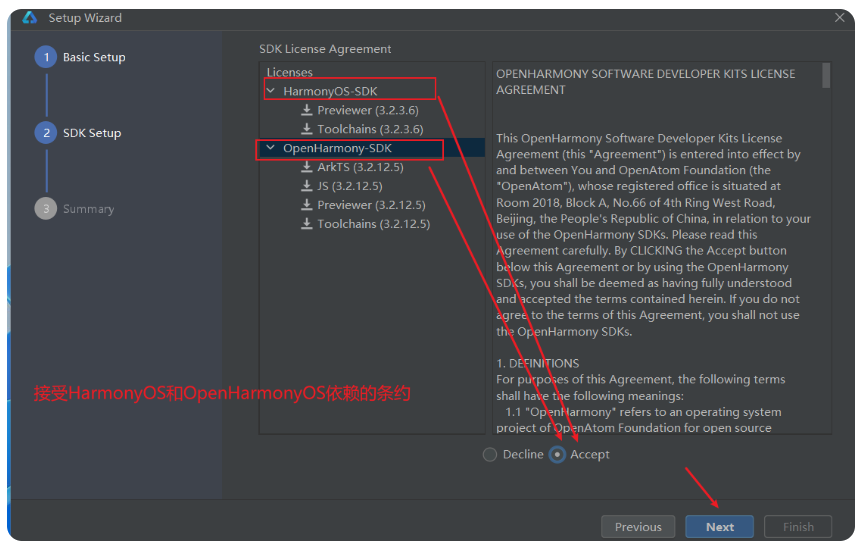Click step 1 circle for Basic Setup

point(46,57)
